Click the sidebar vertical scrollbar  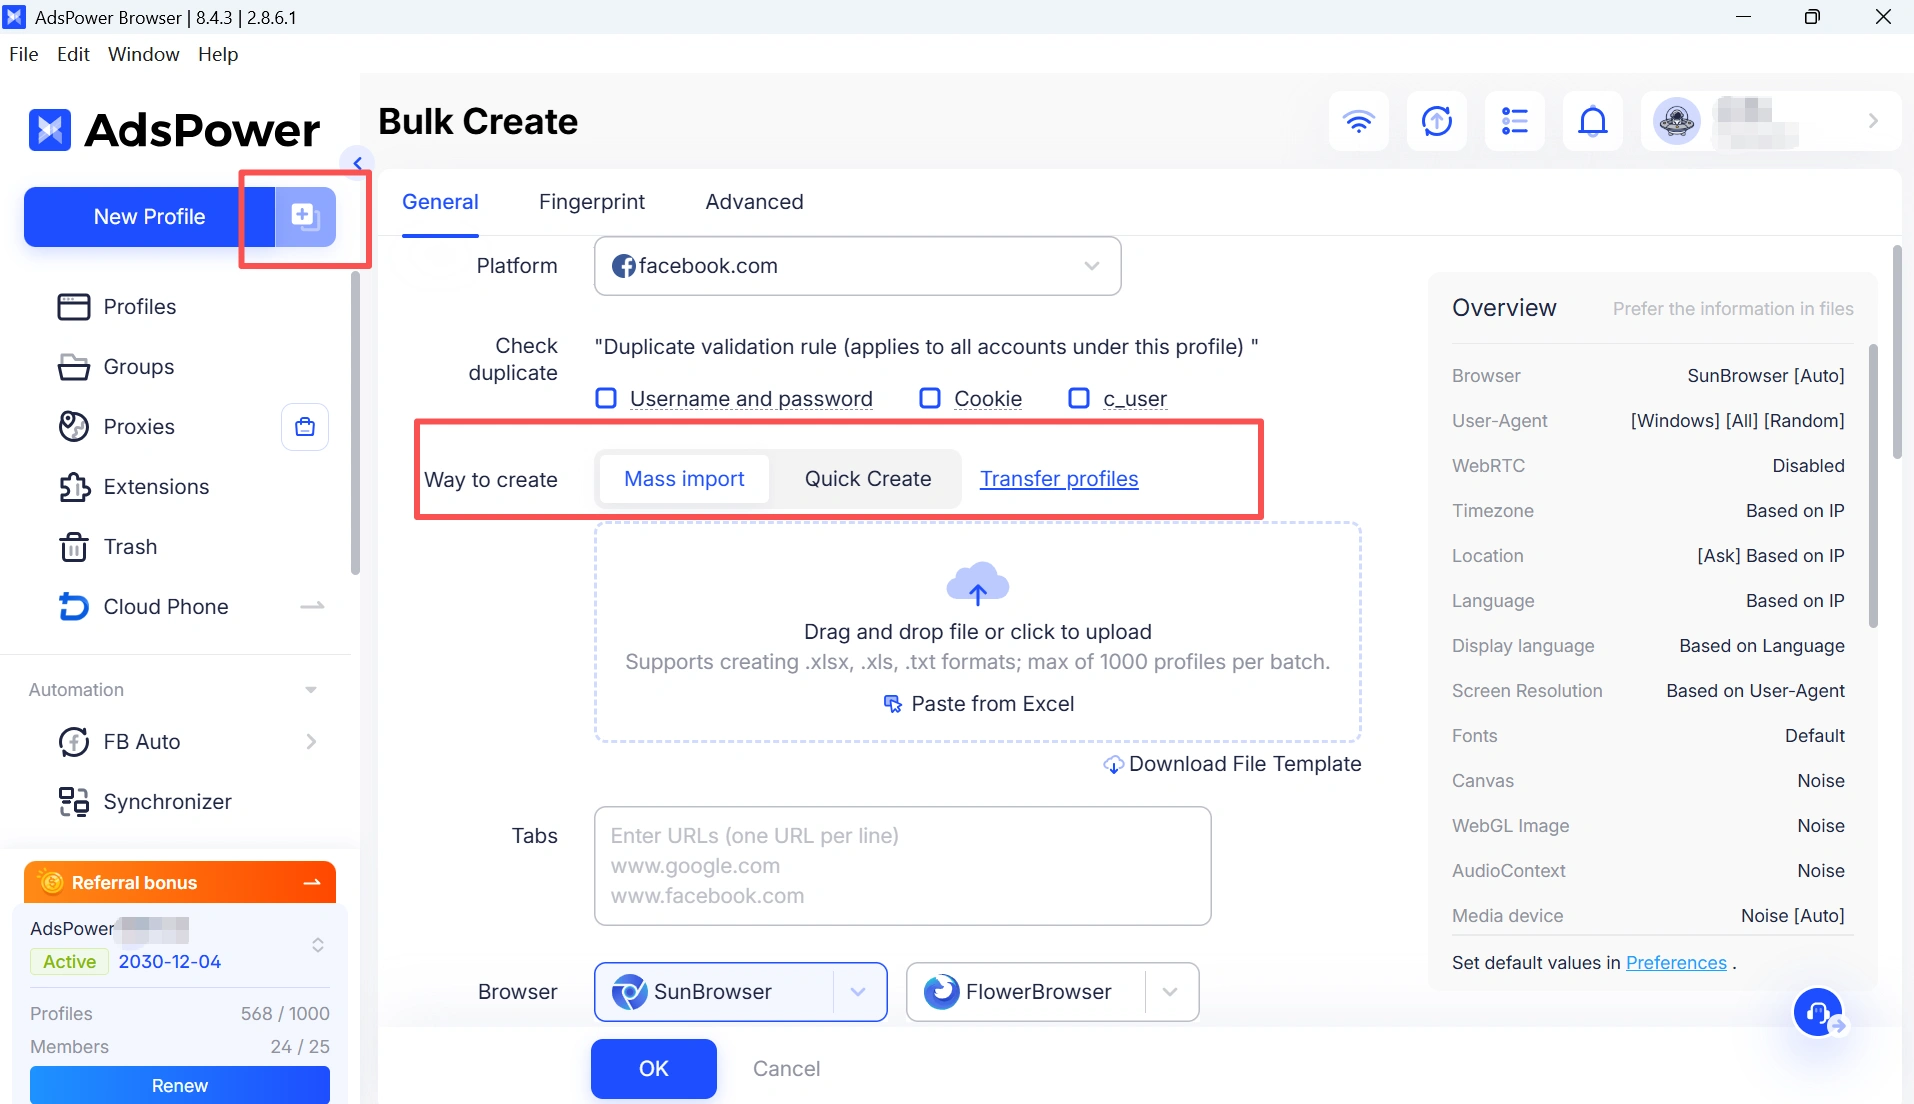[355, 424]
